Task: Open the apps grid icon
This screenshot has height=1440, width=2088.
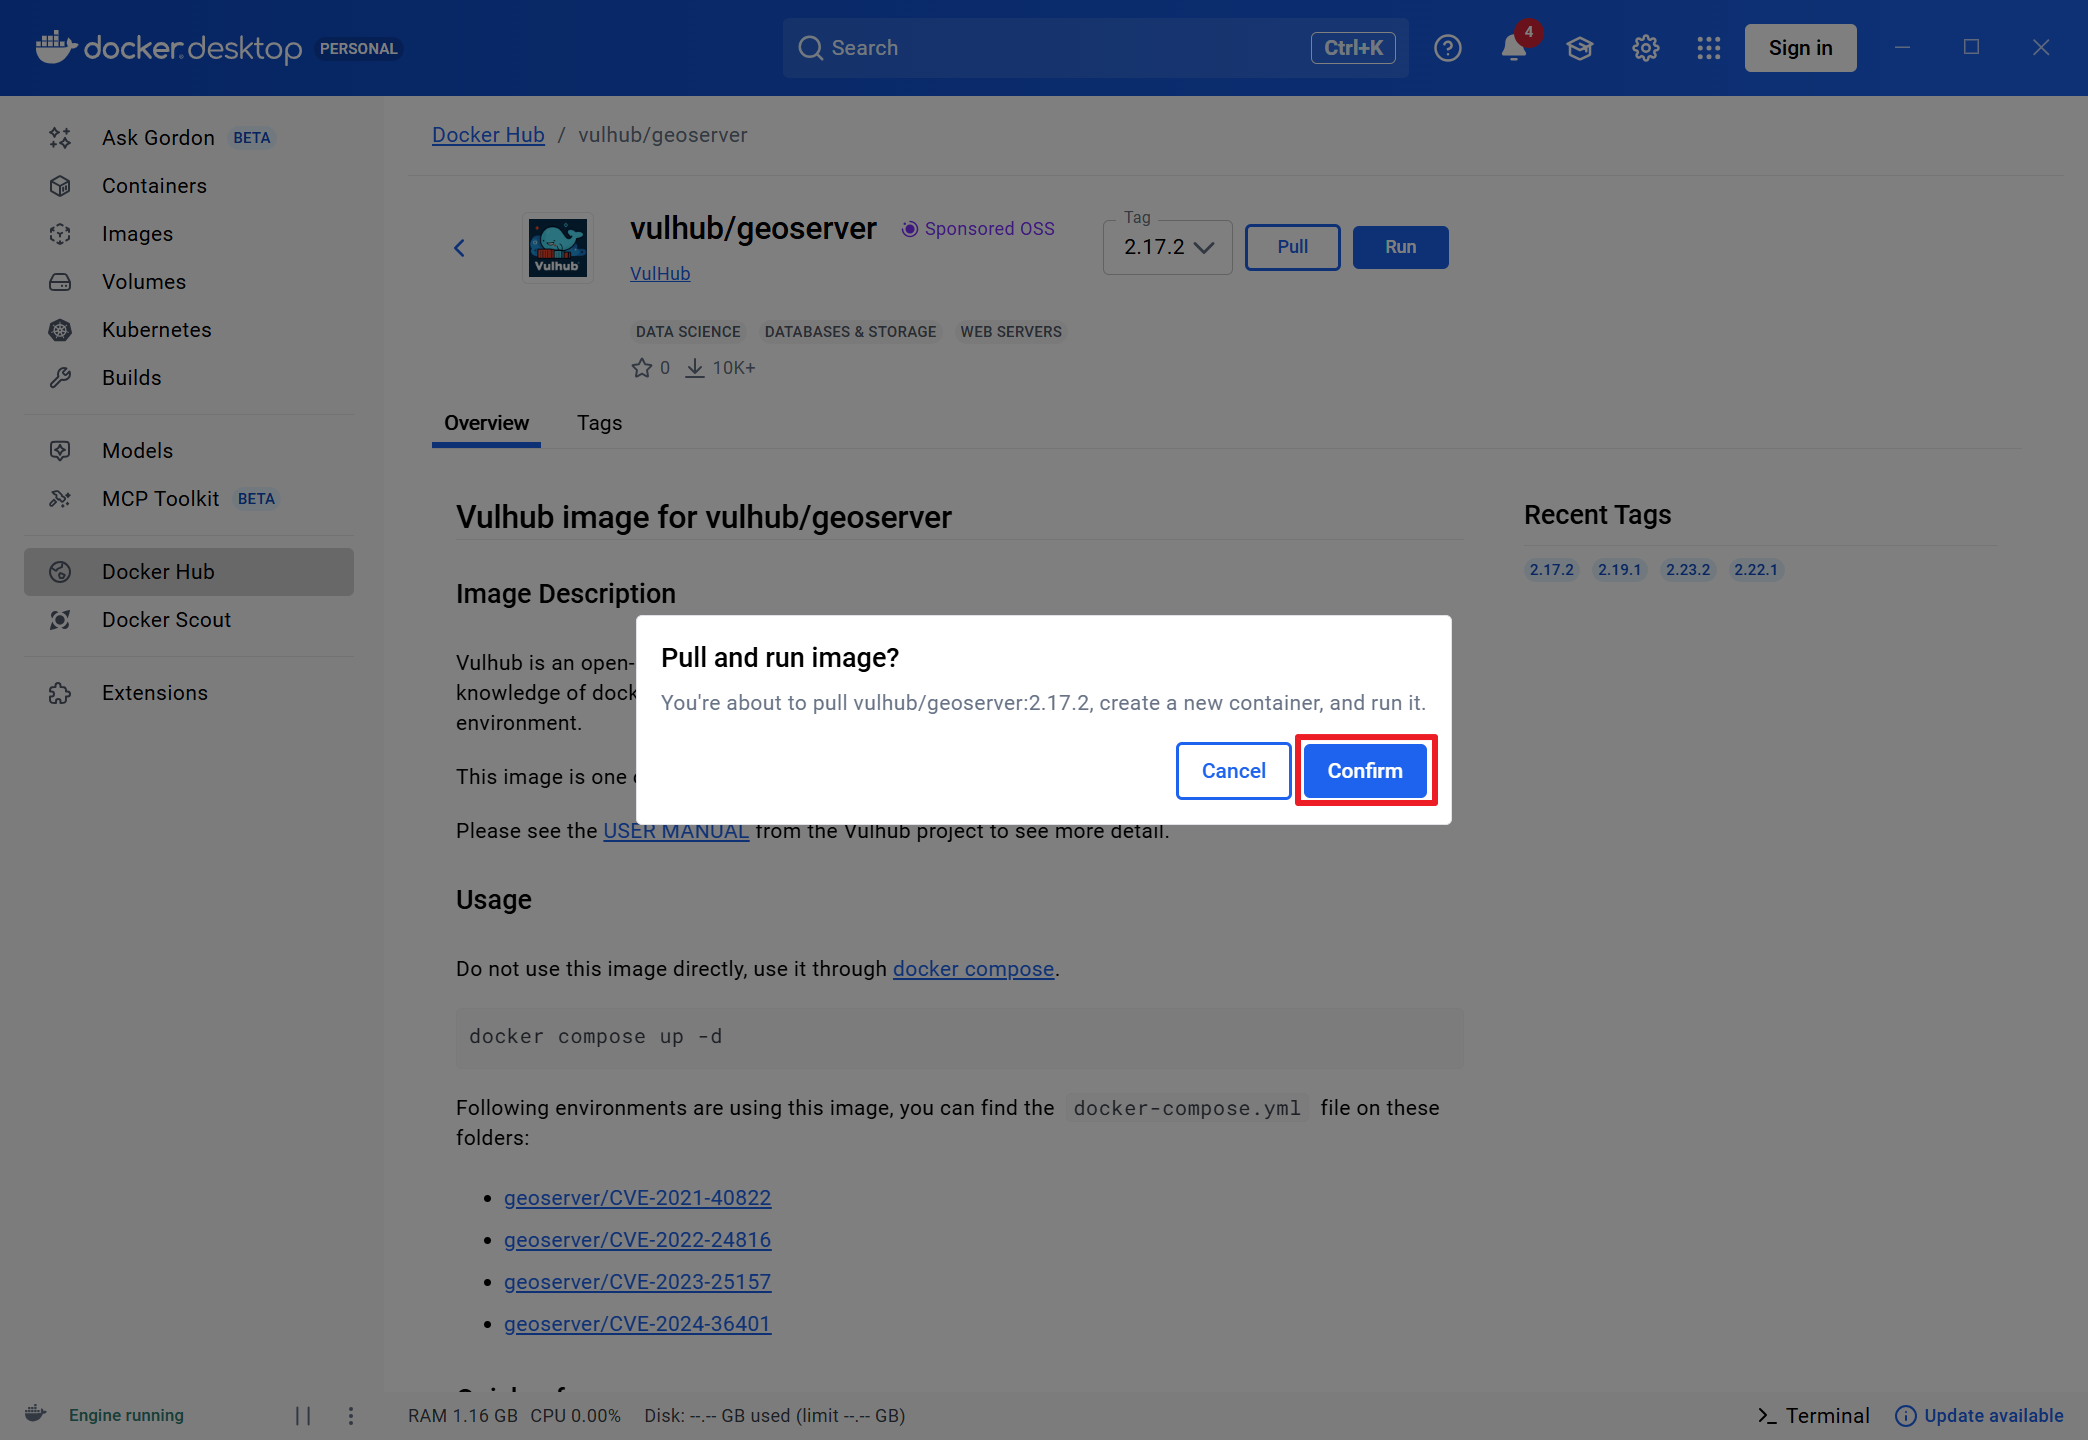Action: [1708, 48]
